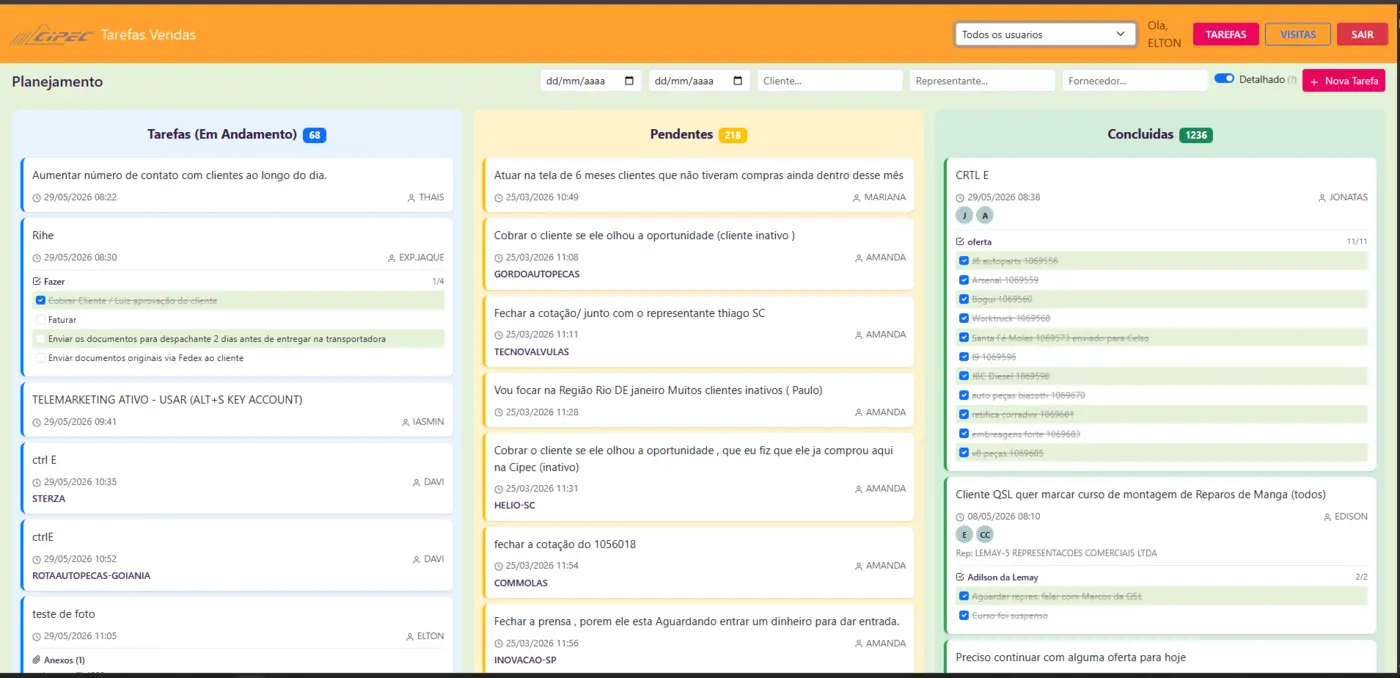Open the Atuar na tela de 6 meses task
1400x678 pixels.
point(698,185)
